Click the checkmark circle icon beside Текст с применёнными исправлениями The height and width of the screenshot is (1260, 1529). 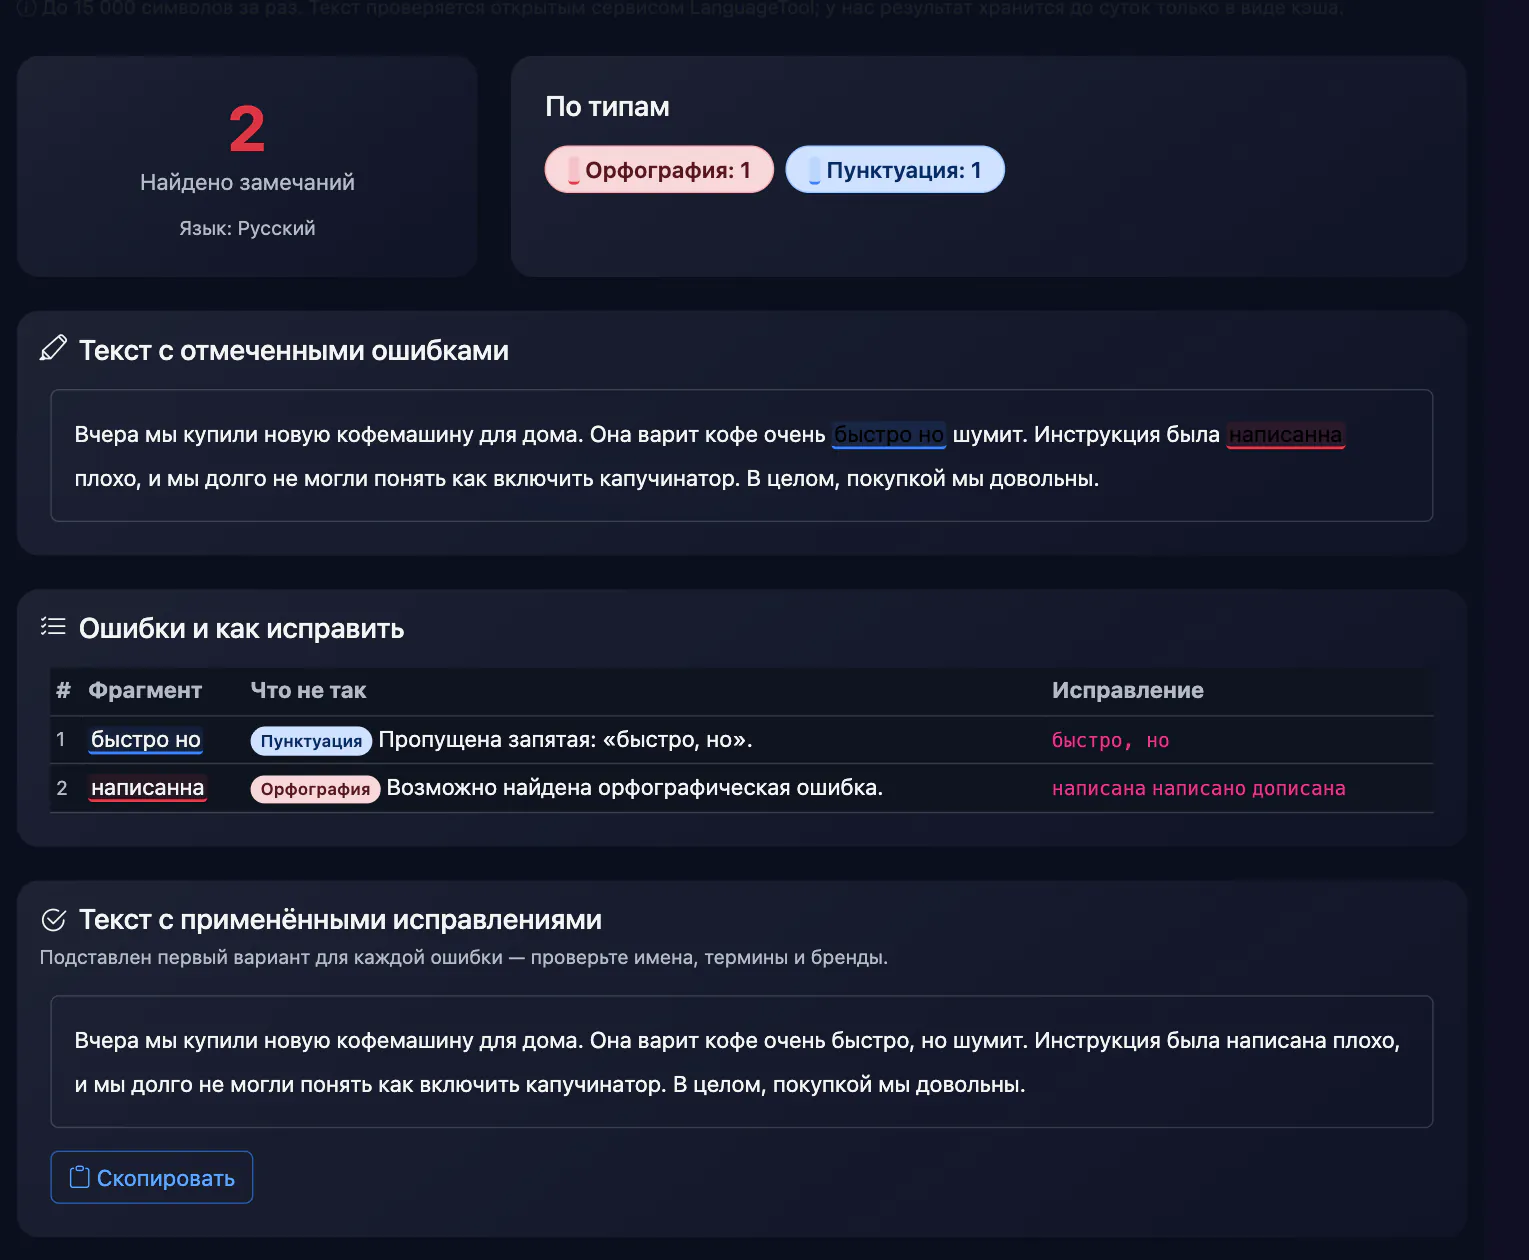coord(53,920)
